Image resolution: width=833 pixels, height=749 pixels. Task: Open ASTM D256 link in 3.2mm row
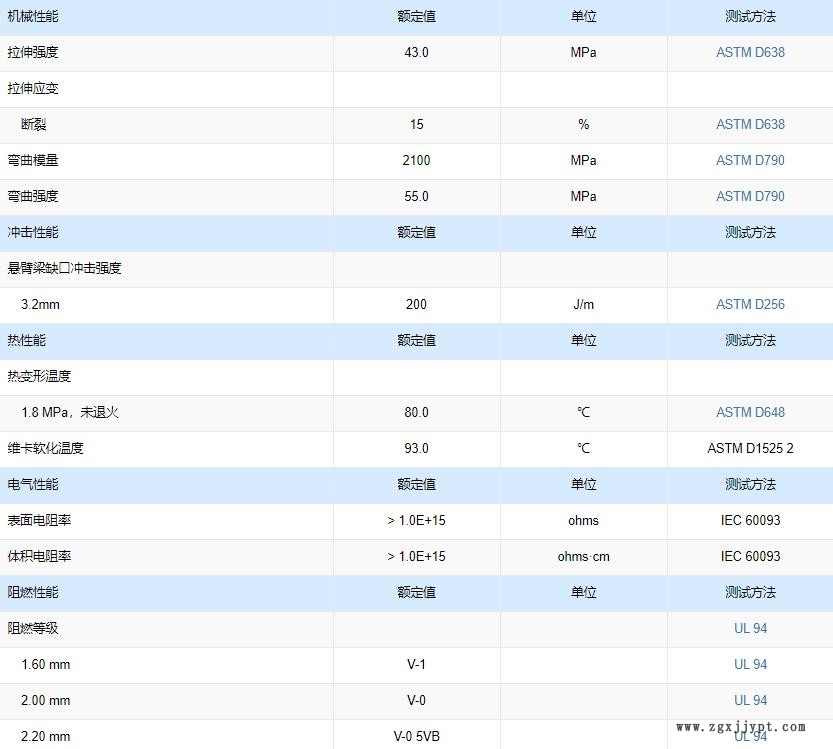[x=750, y=304]
